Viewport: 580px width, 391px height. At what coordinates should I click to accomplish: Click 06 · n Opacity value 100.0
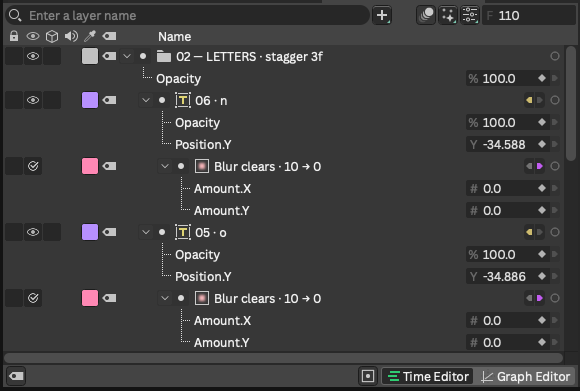click(499, 122)
